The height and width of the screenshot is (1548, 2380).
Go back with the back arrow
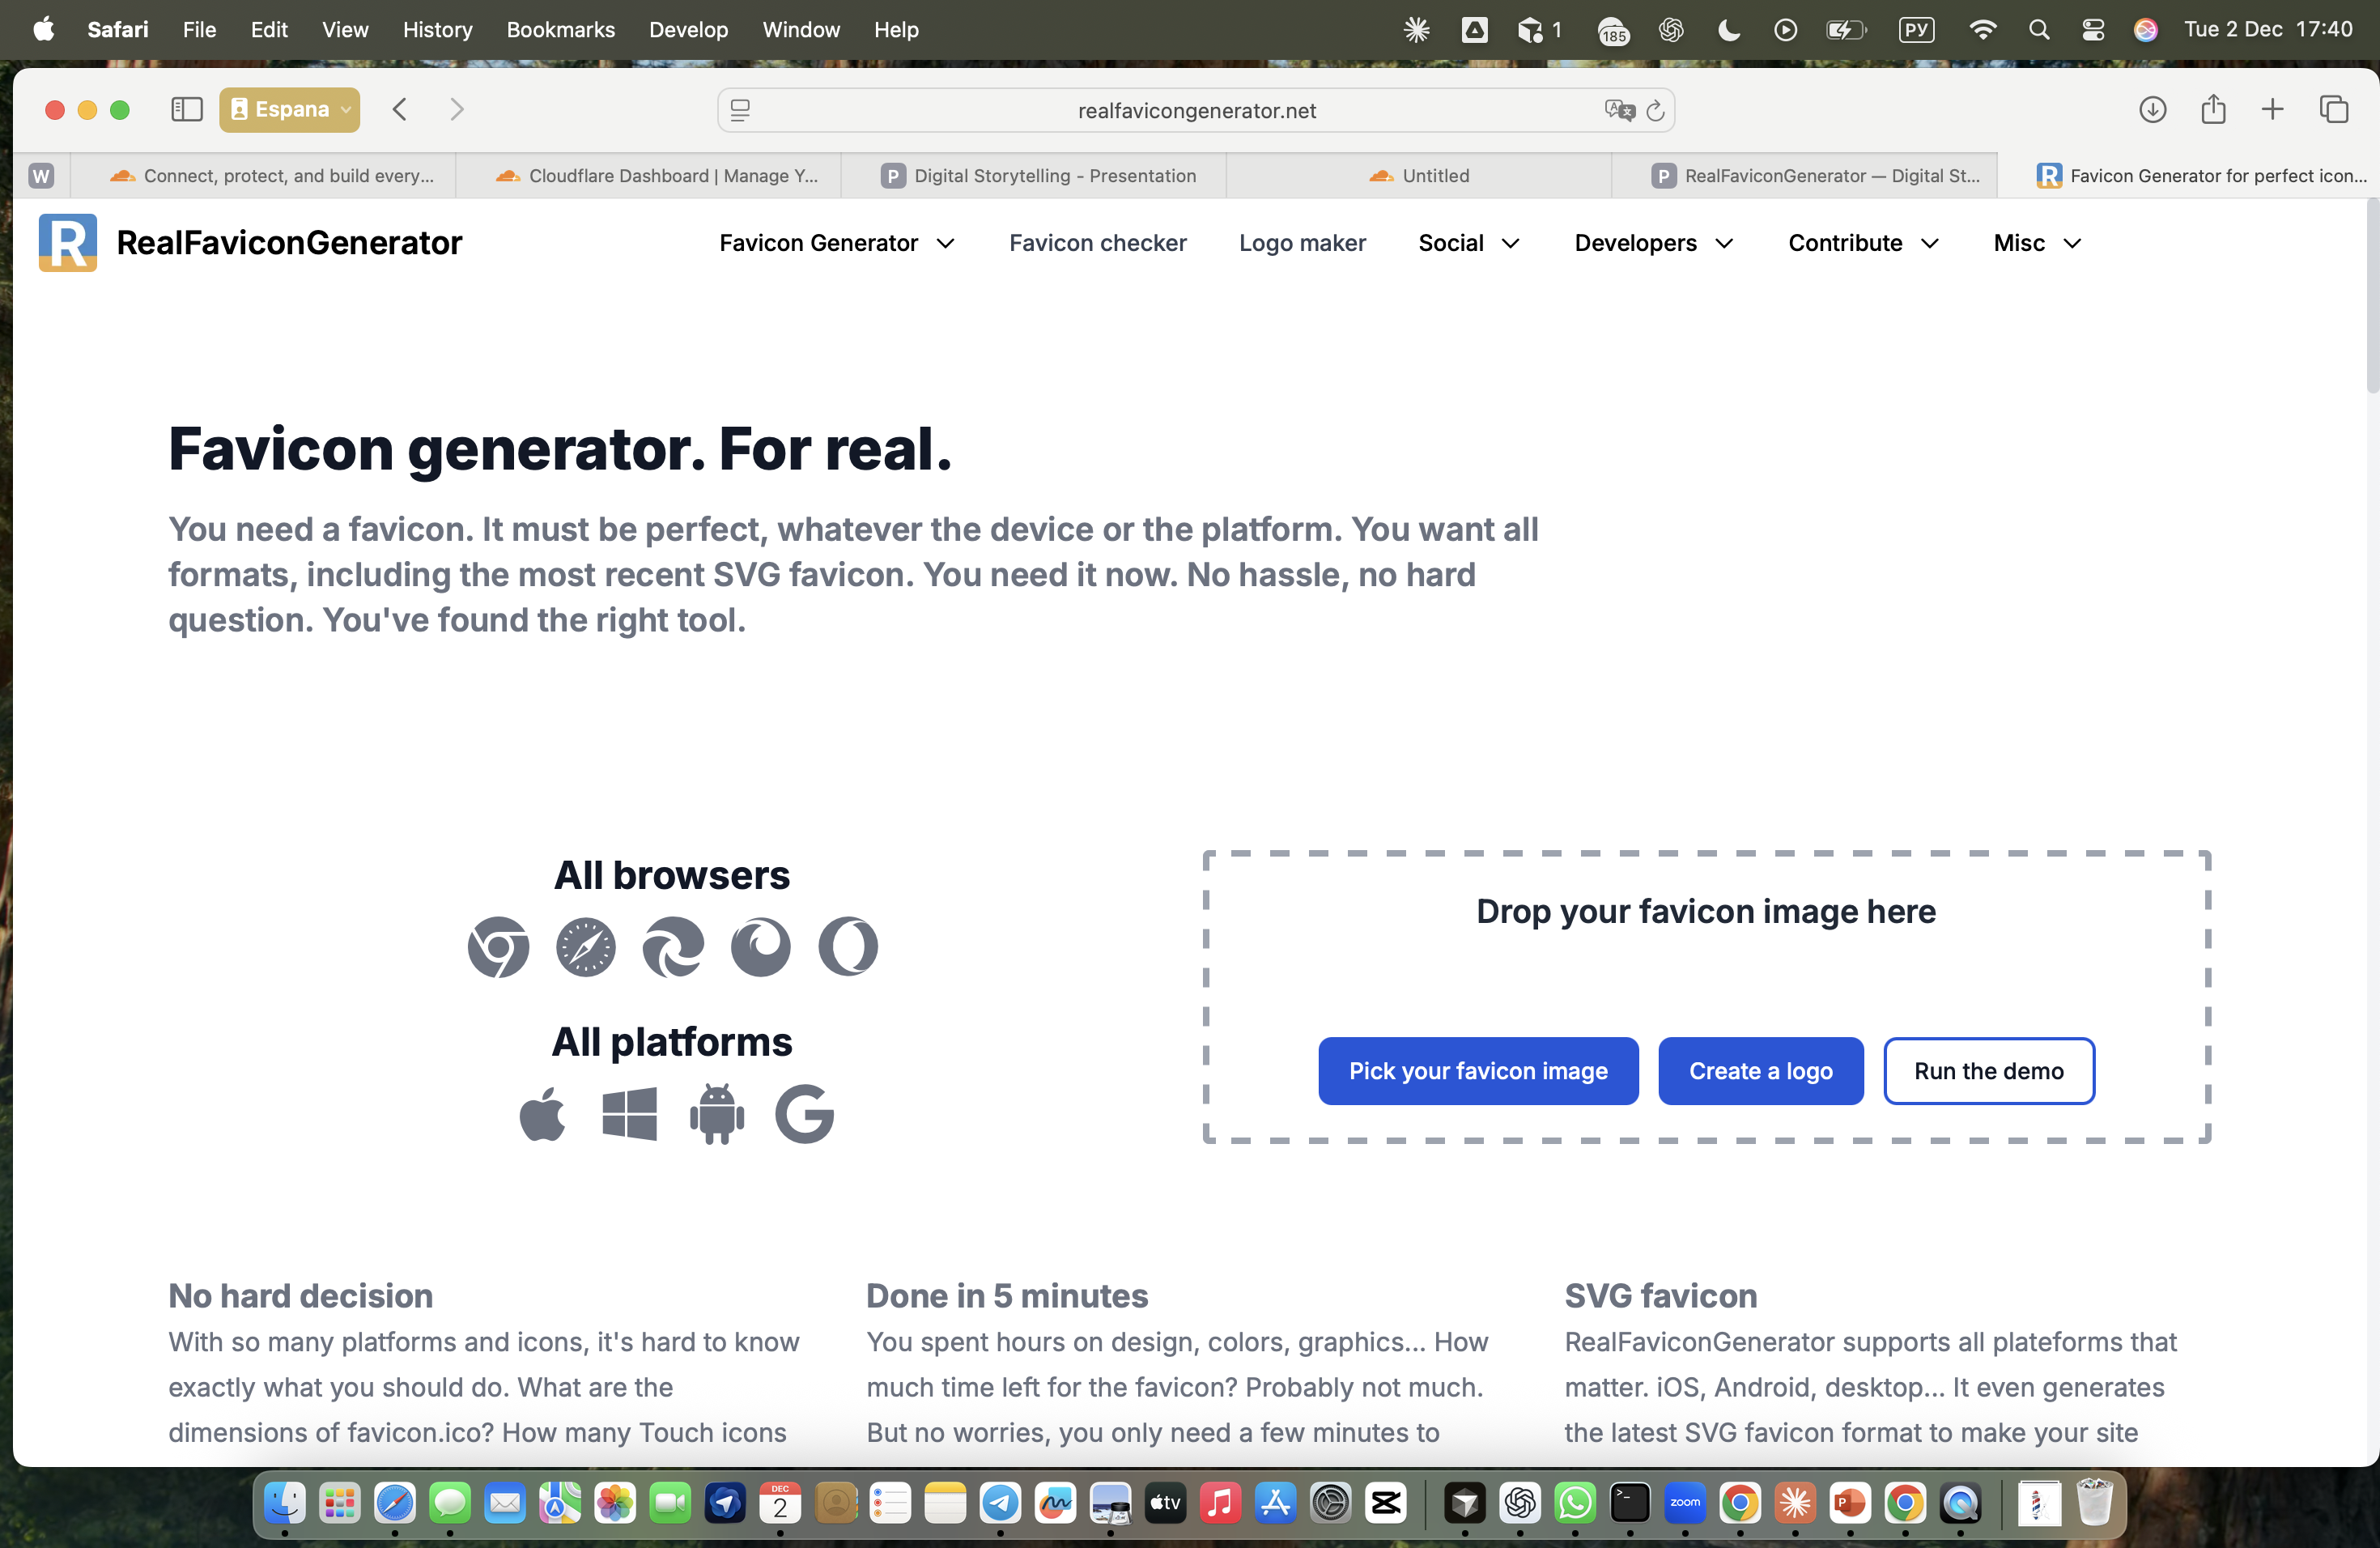(400, 109)
